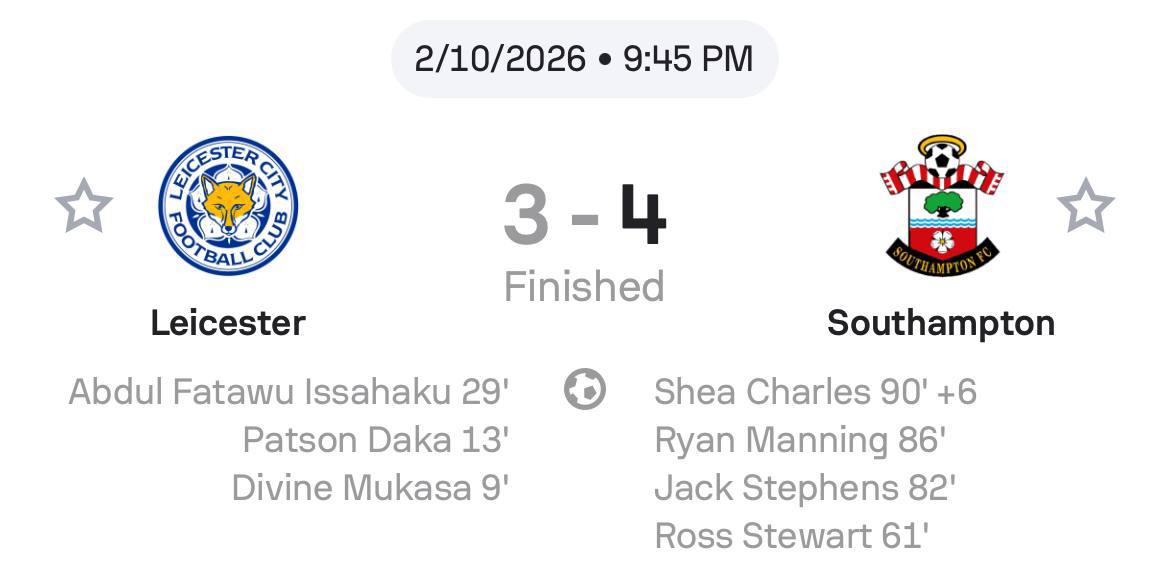Select the Leicester team name
1170x588 pixels.
click(x=228, y=323)
